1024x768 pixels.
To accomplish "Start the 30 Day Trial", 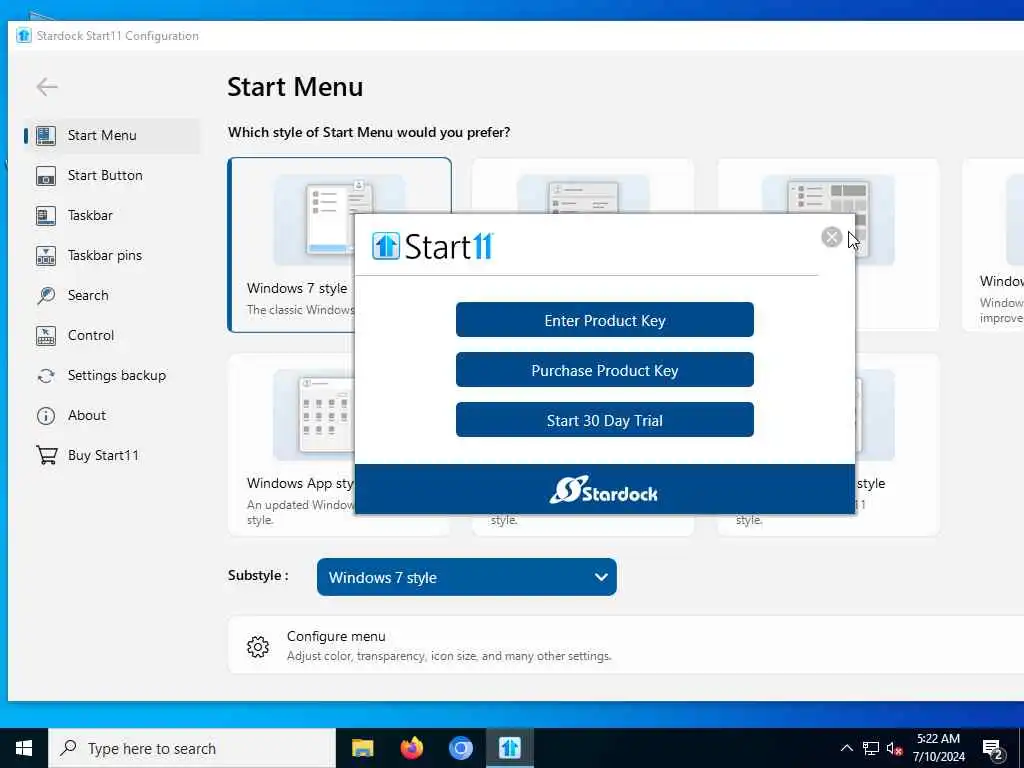I will [x=605, y=420].
